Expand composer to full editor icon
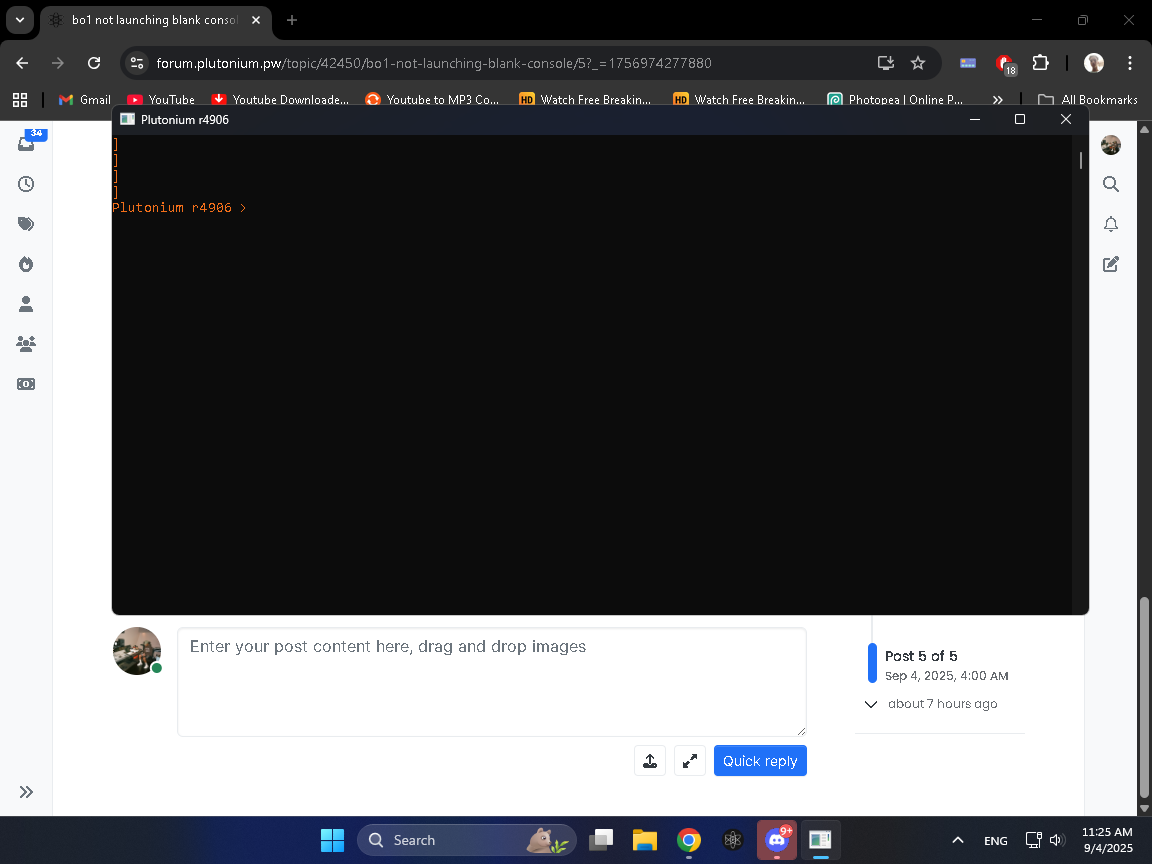This screenshot has height=864, width=1152. (690, 761)
